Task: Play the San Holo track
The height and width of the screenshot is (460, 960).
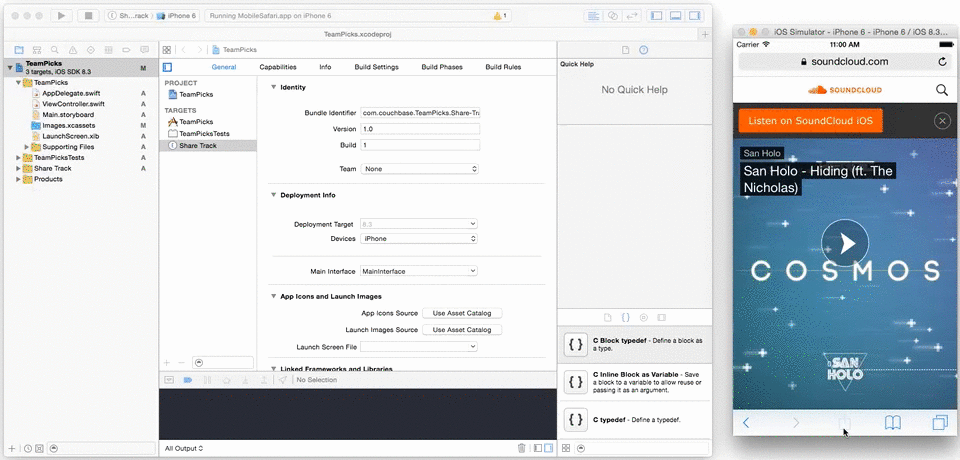Action: (x=845, y=244)
